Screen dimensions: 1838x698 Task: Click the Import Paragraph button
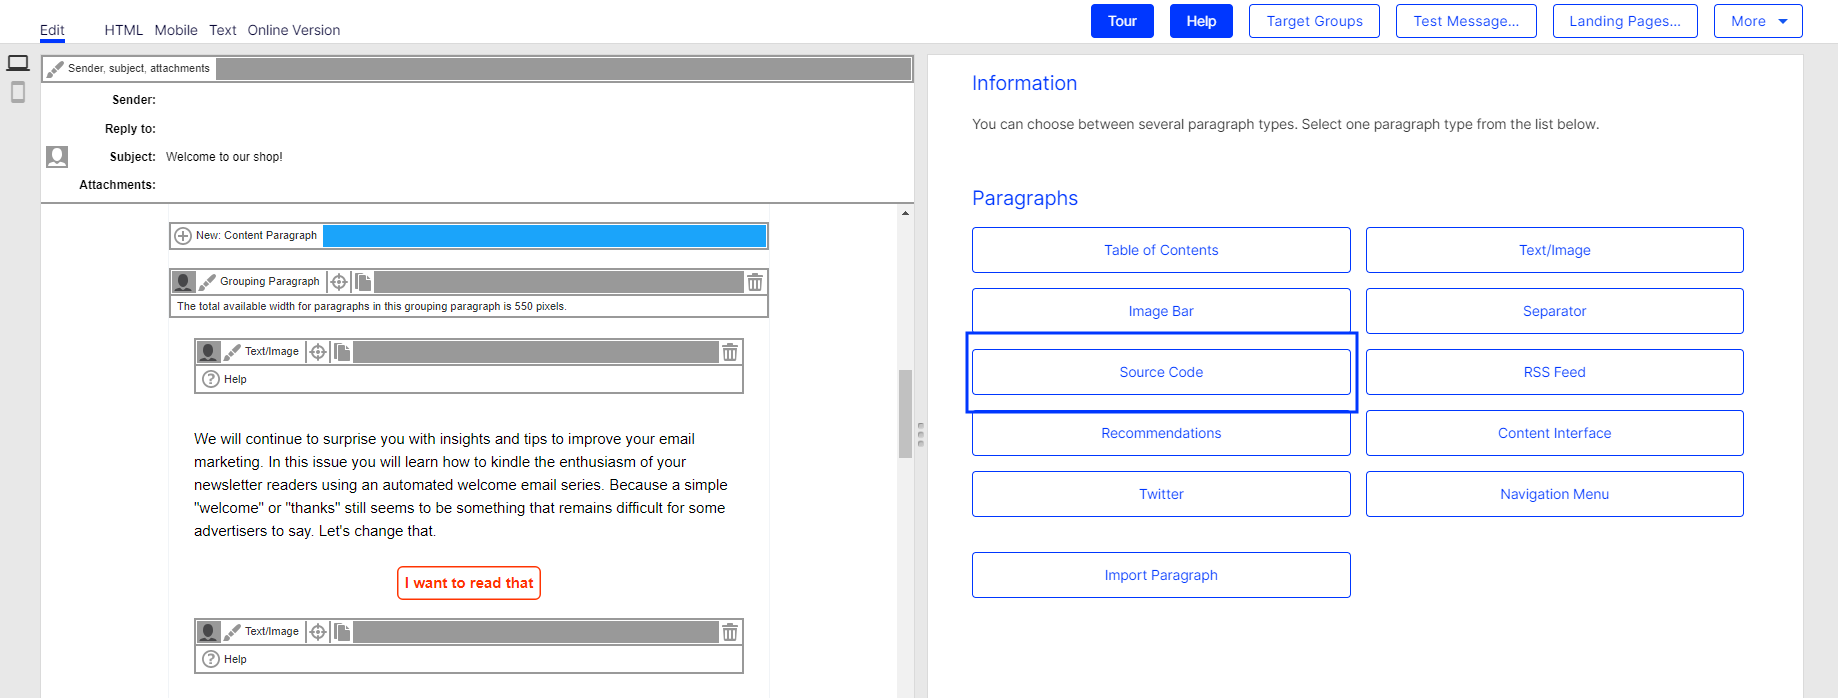pos(1160,575)
